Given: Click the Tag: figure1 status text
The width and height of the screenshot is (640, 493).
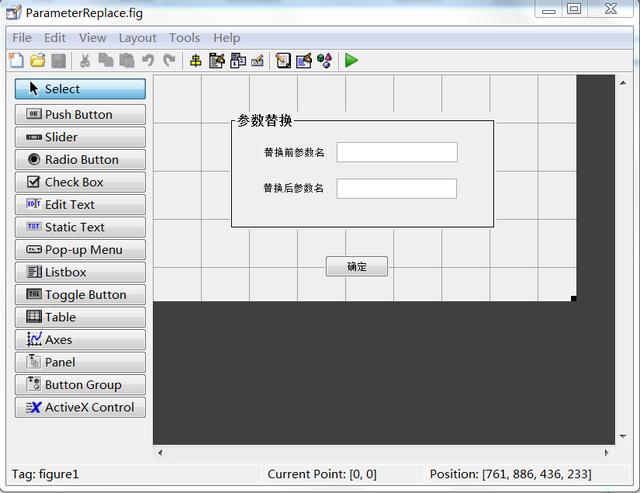Looking at the screenshot, I should pyautogui.click(x=45, y=474).
